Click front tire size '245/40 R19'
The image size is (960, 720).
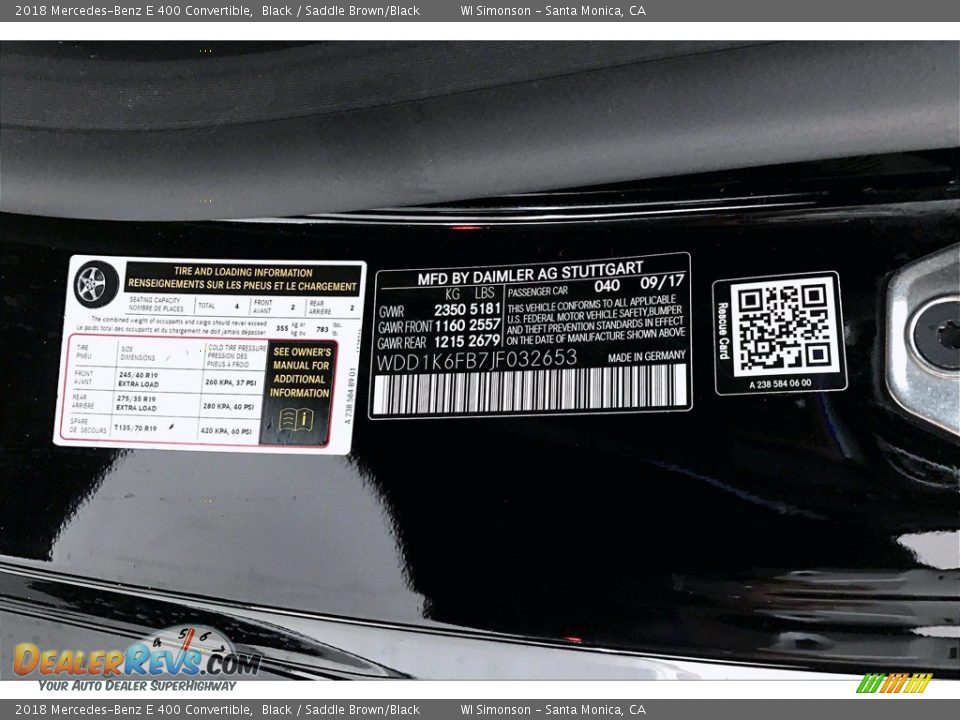pos(138,375)
